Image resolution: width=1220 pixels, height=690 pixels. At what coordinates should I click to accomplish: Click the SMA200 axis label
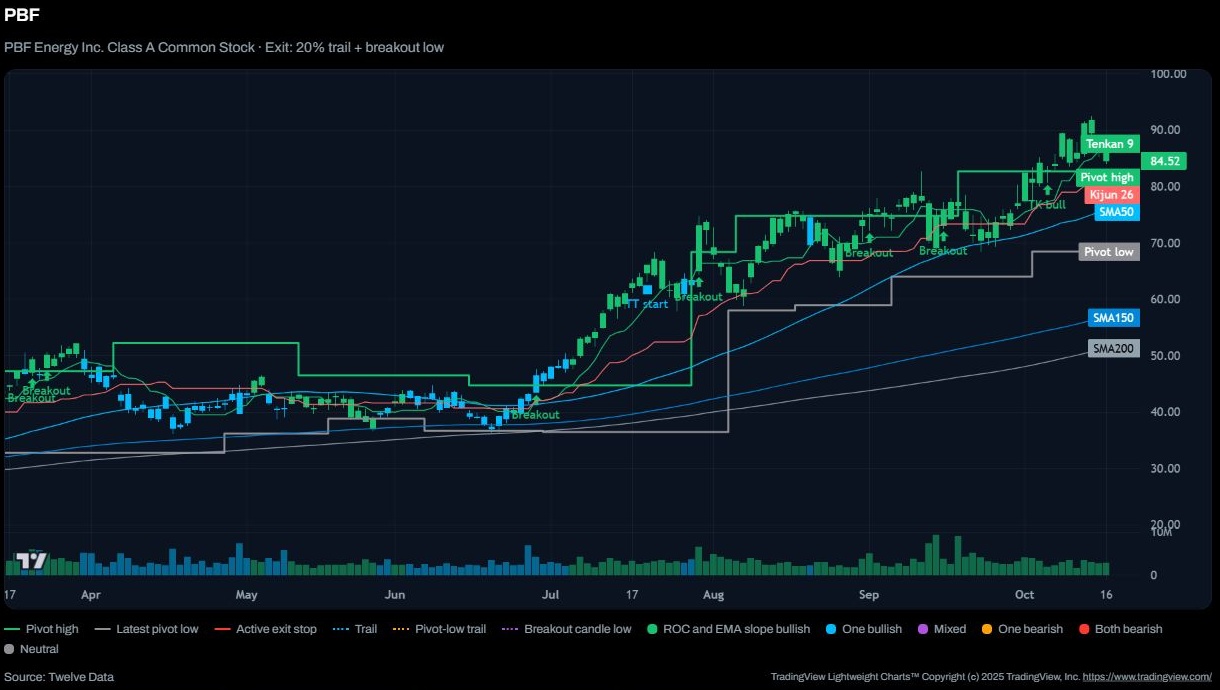1113,349
